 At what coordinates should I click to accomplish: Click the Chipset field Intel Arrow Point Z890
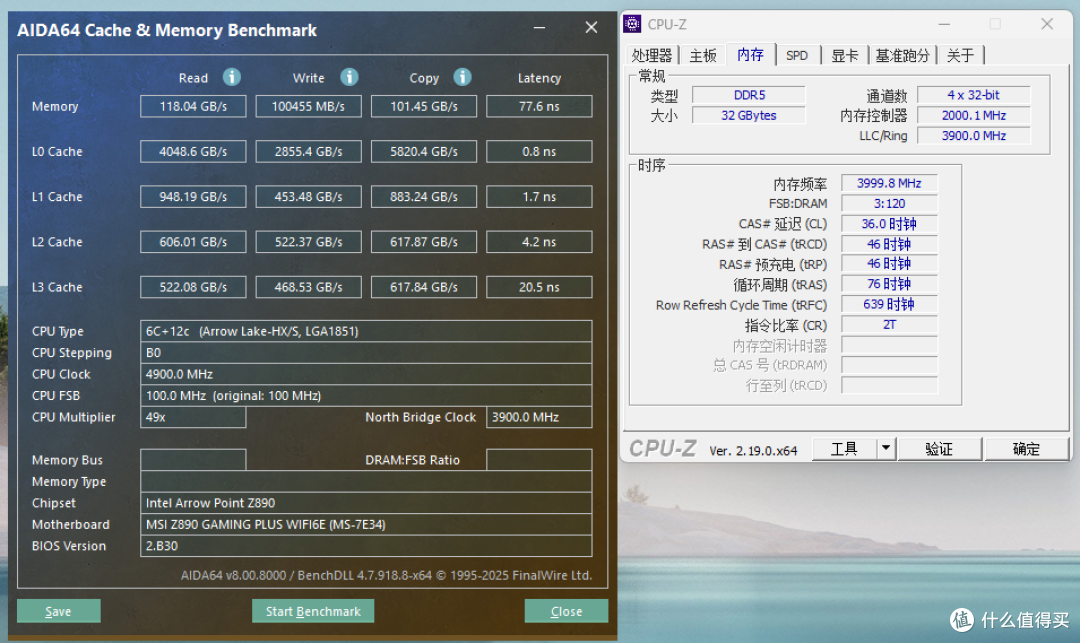pyautogui.click(x=366, y=503)
